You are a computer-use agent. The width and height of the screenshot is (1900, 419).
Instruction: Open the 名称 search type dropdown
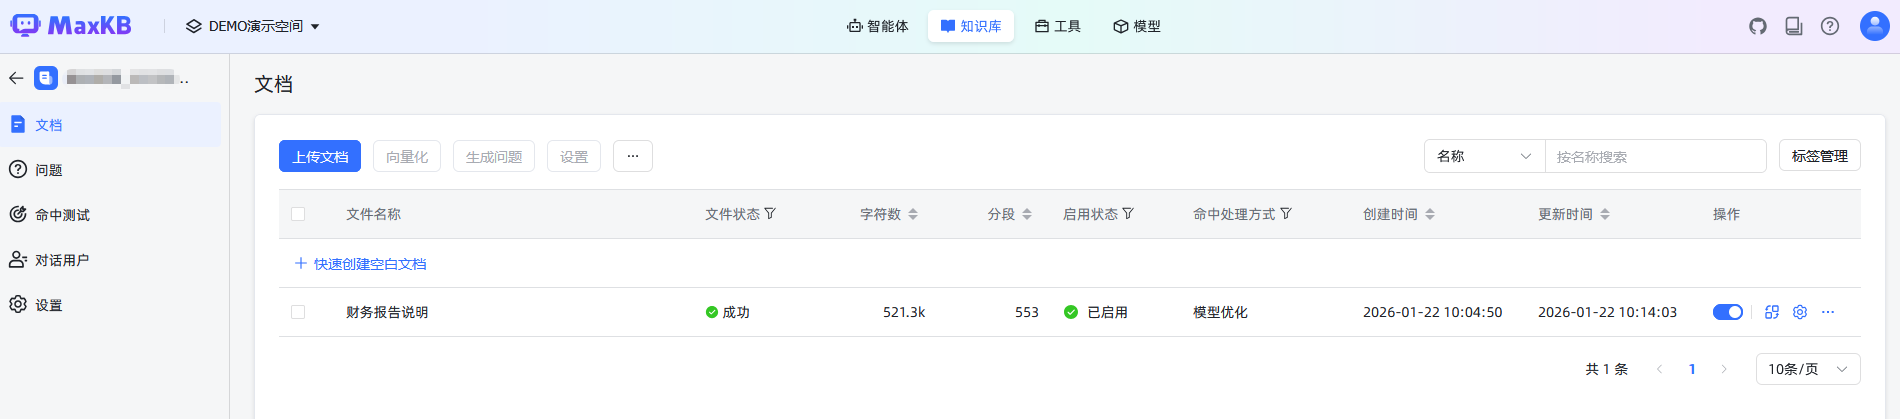(x=1484, y=156)
